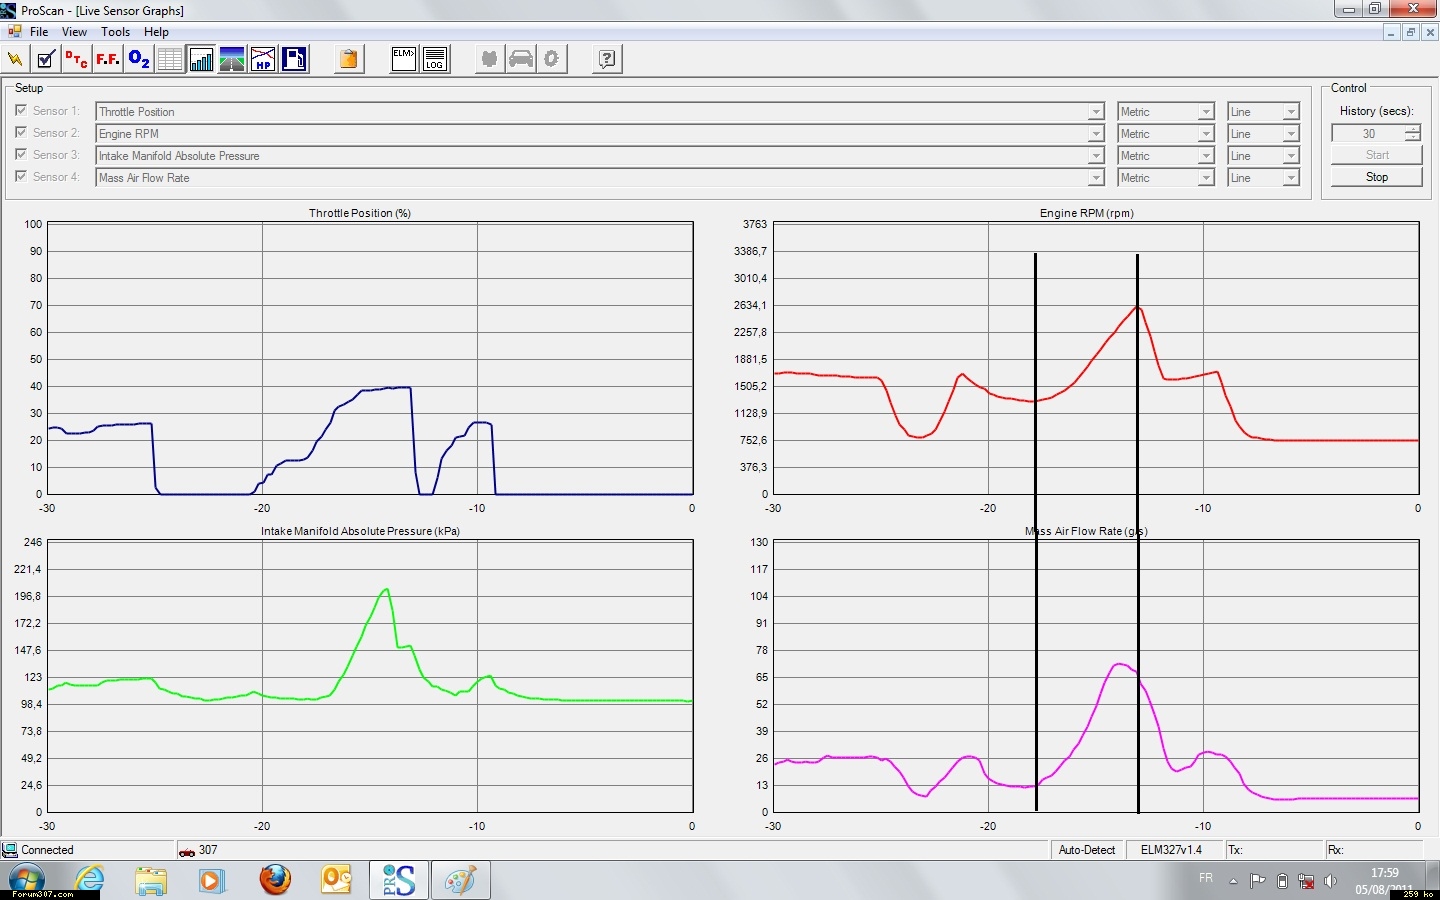
Task: Click the DTC trouble codes toolbar icon
Action: tap(76, 60)
